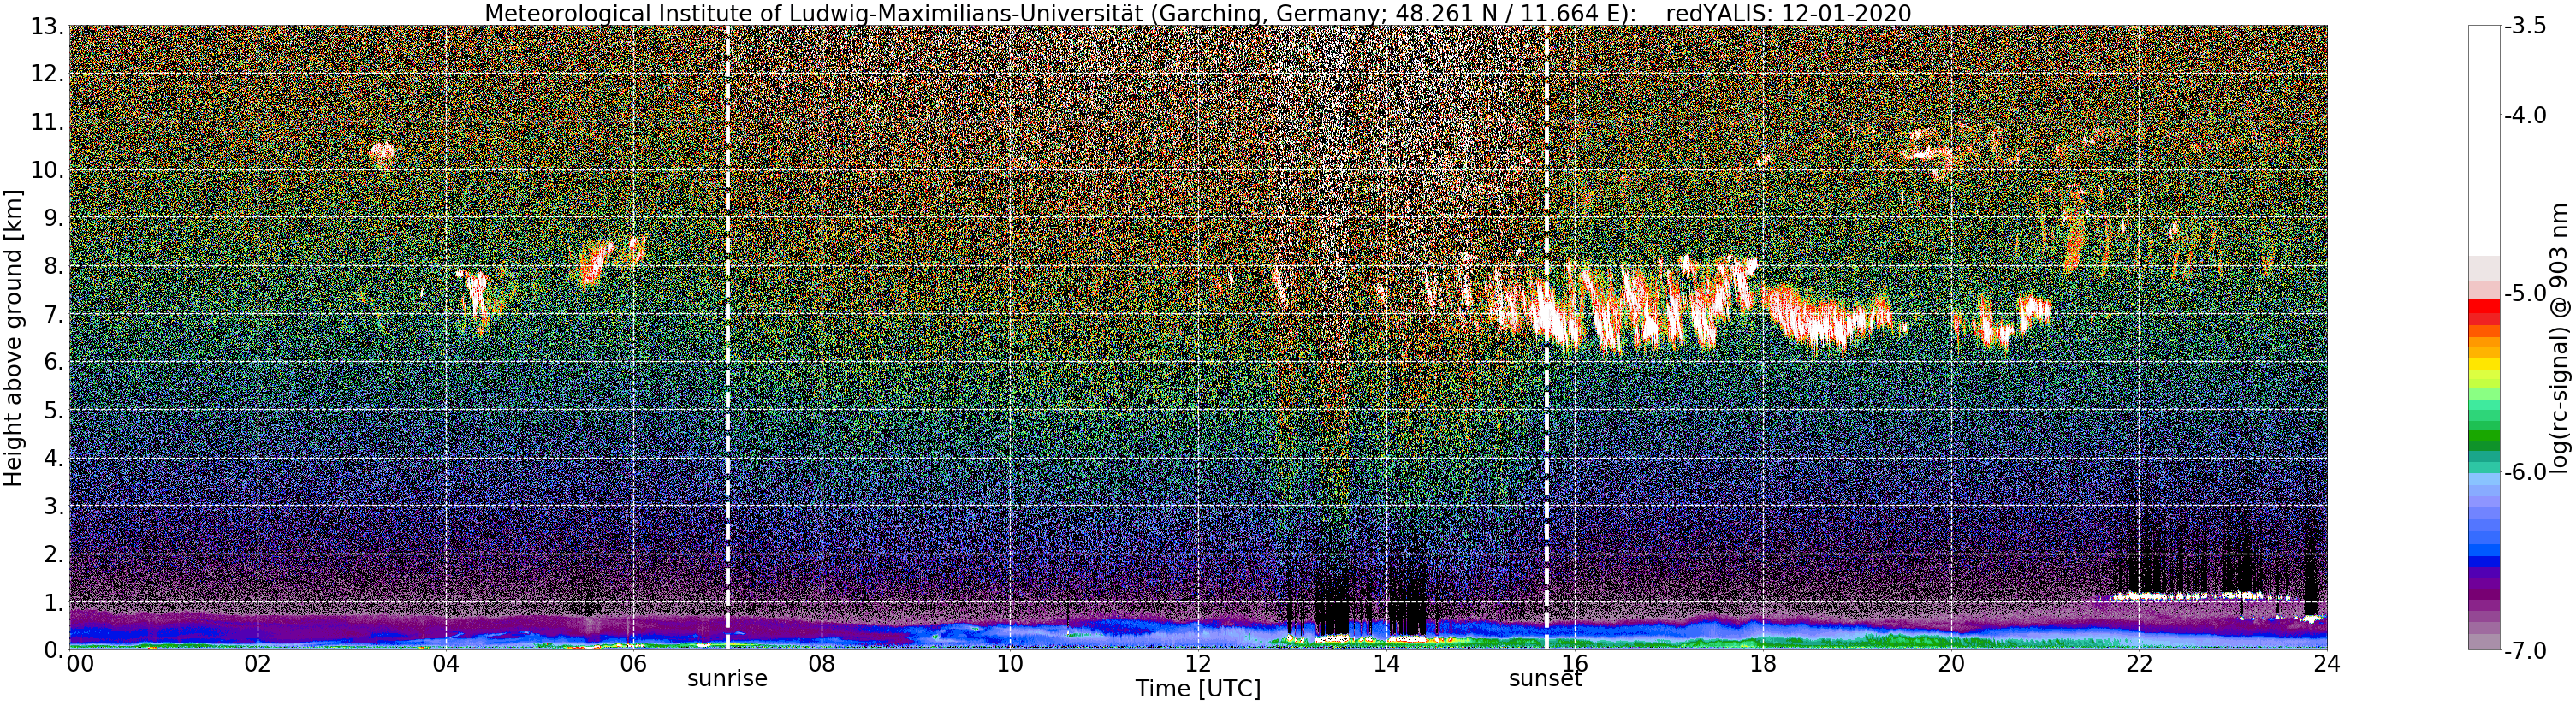The height and width of the screenshot is (705, 2576).
Task: Click the dashed white sunset line
Action: [x=1546, y=338]
